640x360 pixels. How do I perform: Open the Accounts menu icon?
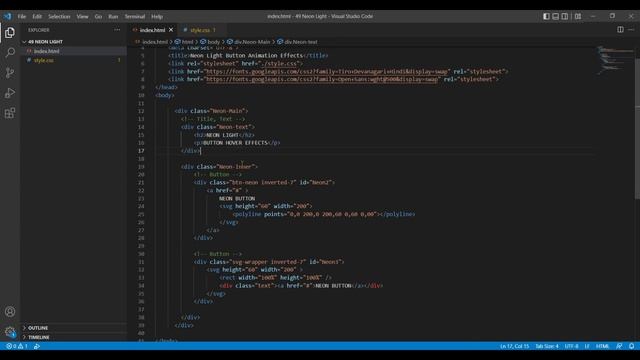10,312
